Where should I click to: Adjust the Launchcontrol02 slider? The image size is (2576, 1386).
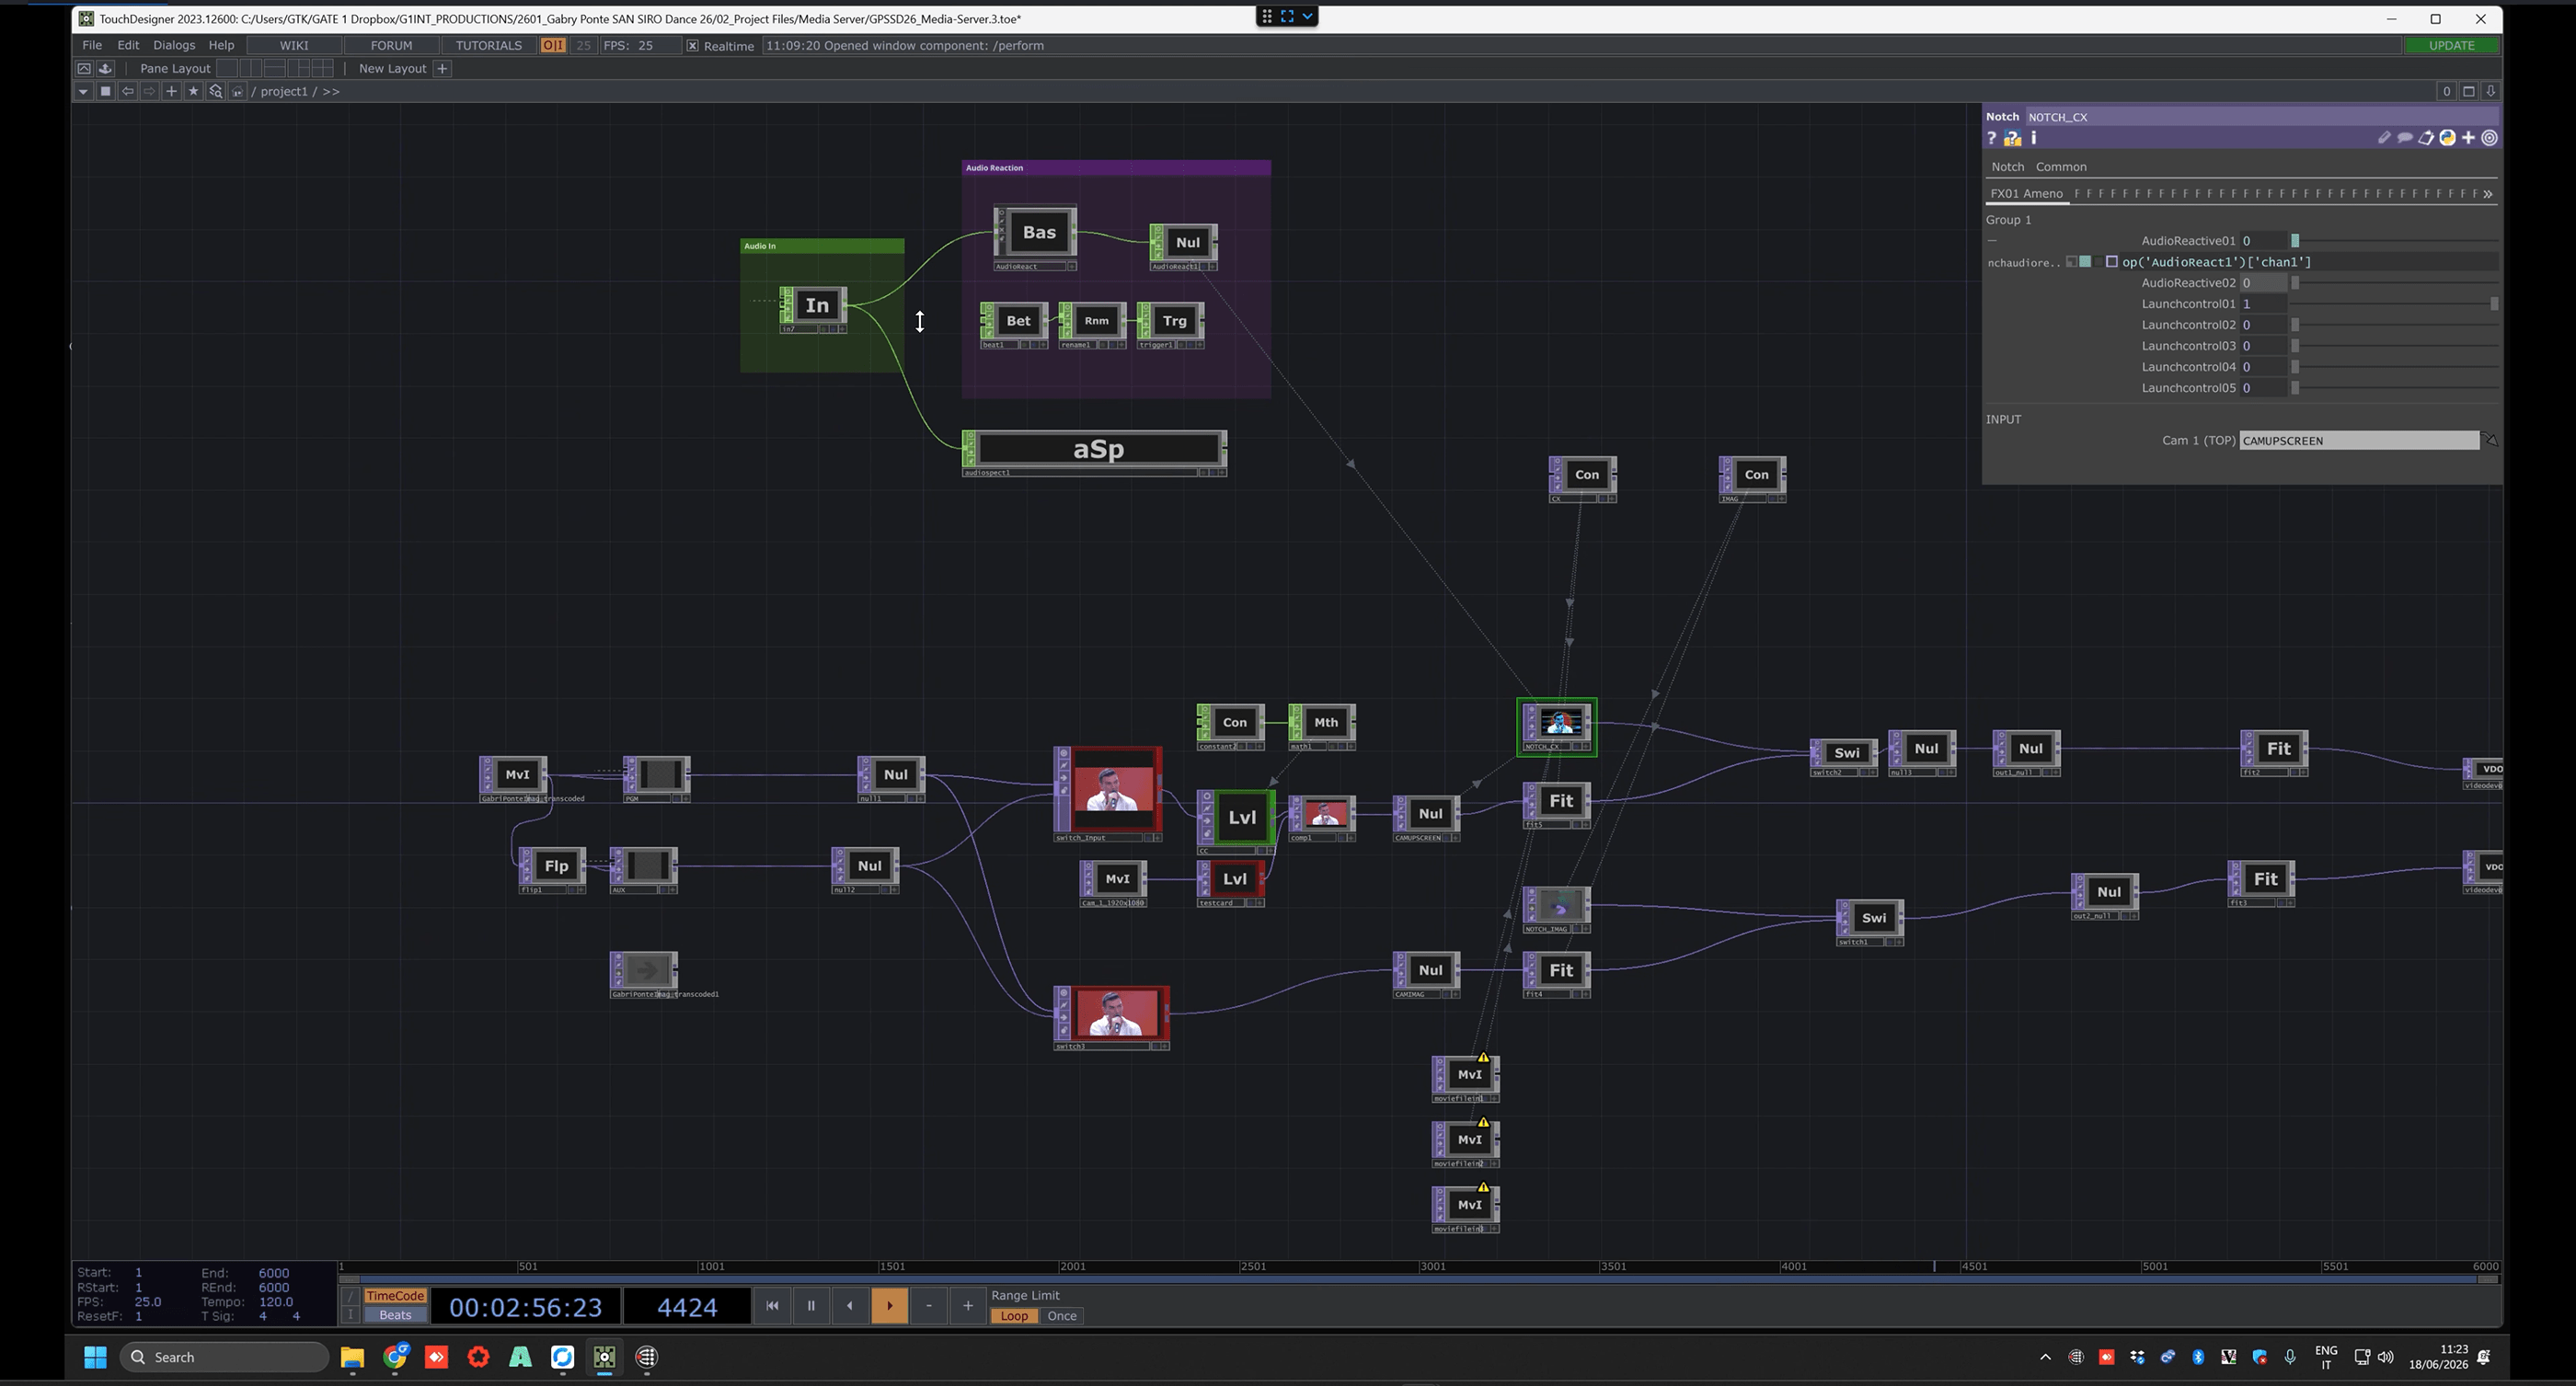pyautogui.click(x=2394, y=325)
